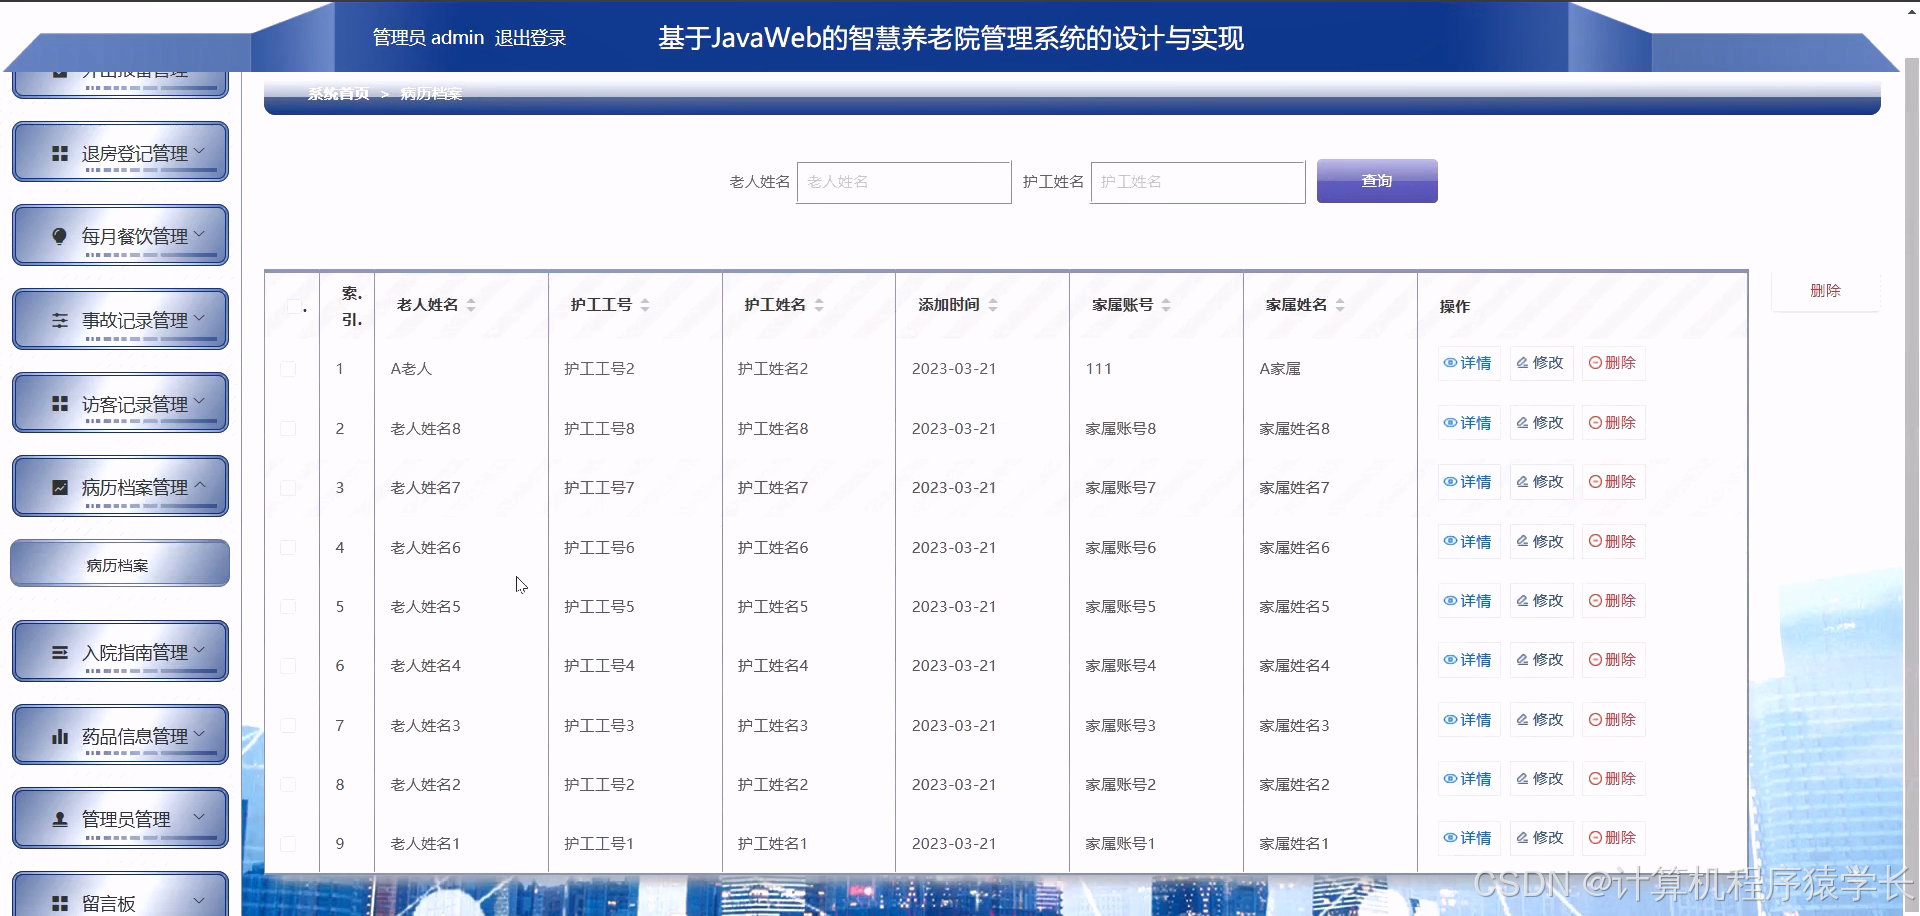Click the 老人姓名 search input field

coord(903,182)
